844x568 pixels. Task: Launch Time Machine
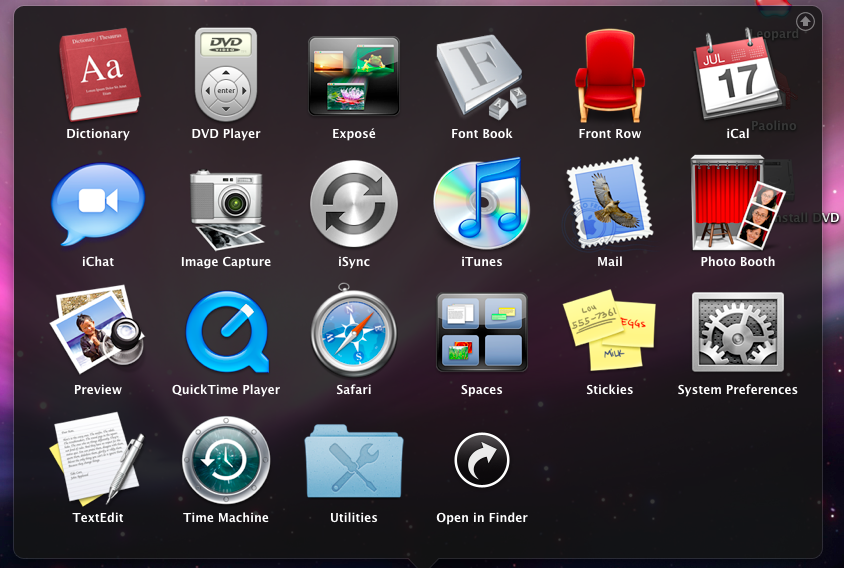pos(226,459)
